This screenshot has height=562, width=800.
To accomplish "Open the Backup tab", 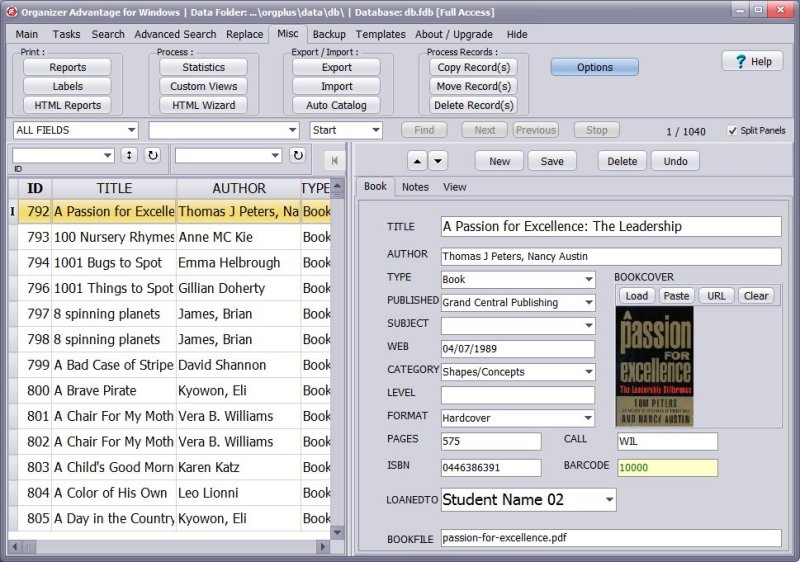I will 329,34.
